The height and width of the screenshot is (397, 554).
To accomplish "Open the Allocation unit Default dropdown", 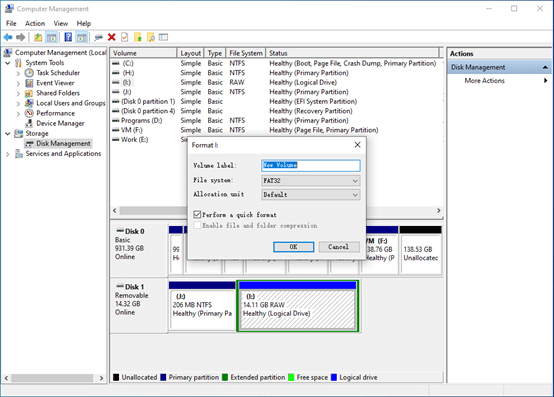I will tap(311, 195).
